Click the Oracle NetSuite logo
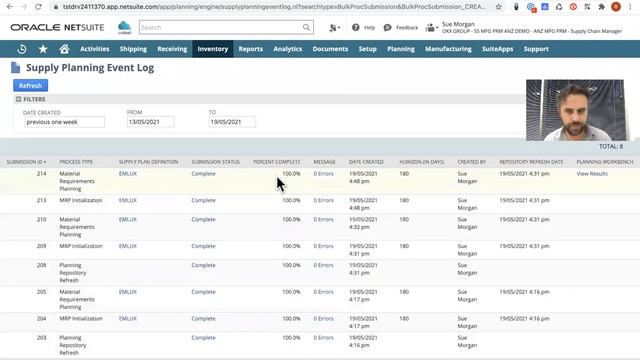This screenshot has width=640, height=360. click(x=57, y=27)
